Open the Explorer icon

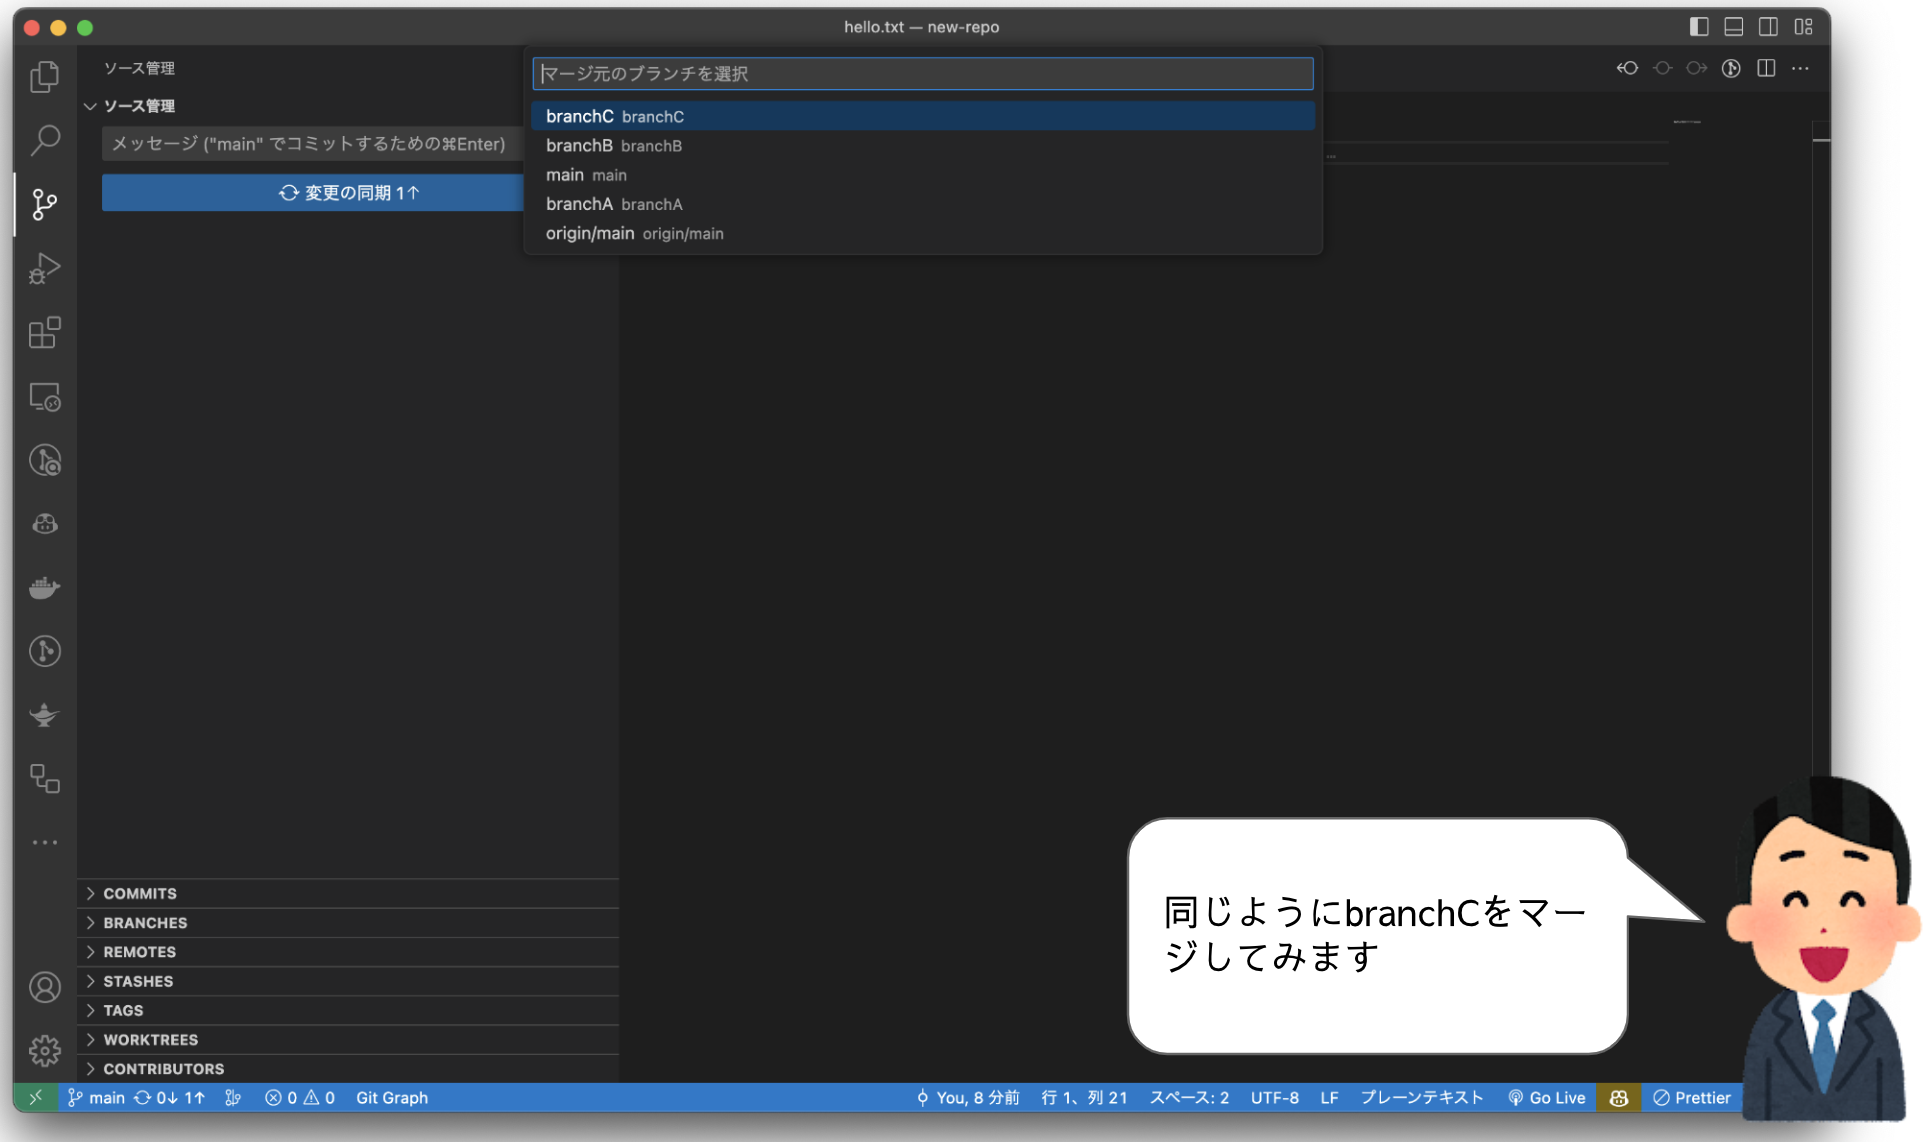coord(44,76)
